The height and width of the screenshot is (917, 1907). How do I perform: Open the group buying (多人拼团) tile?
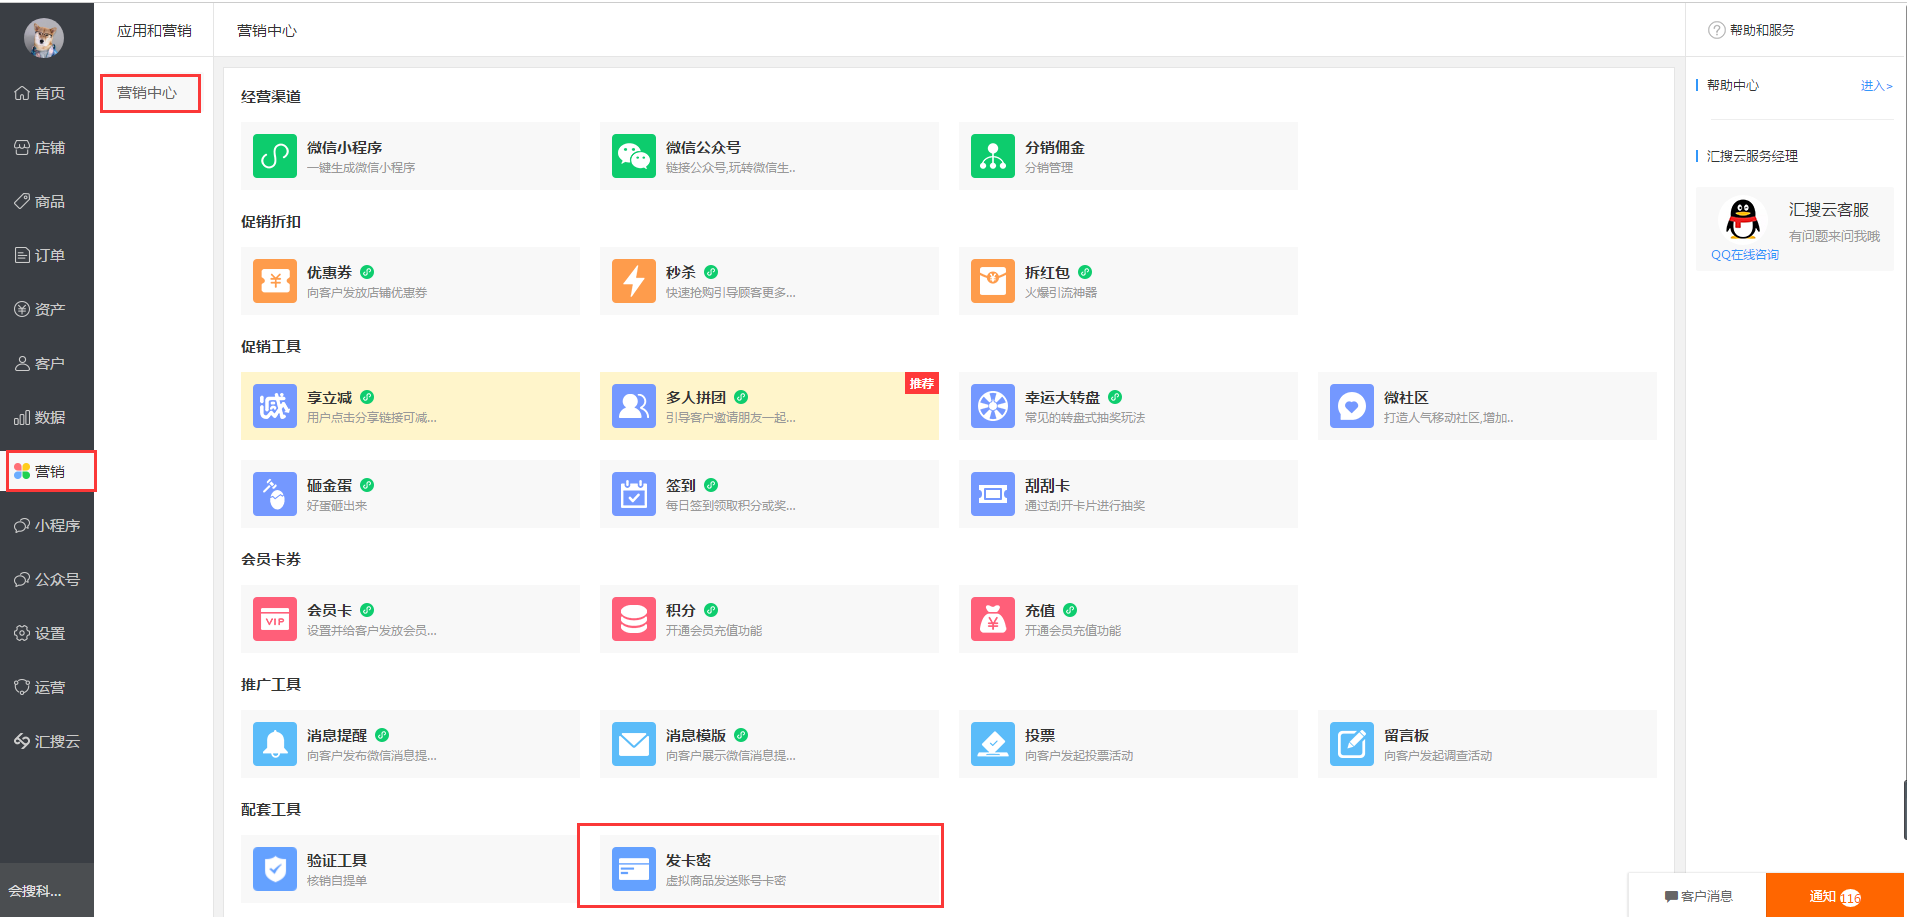pos(768,407)
